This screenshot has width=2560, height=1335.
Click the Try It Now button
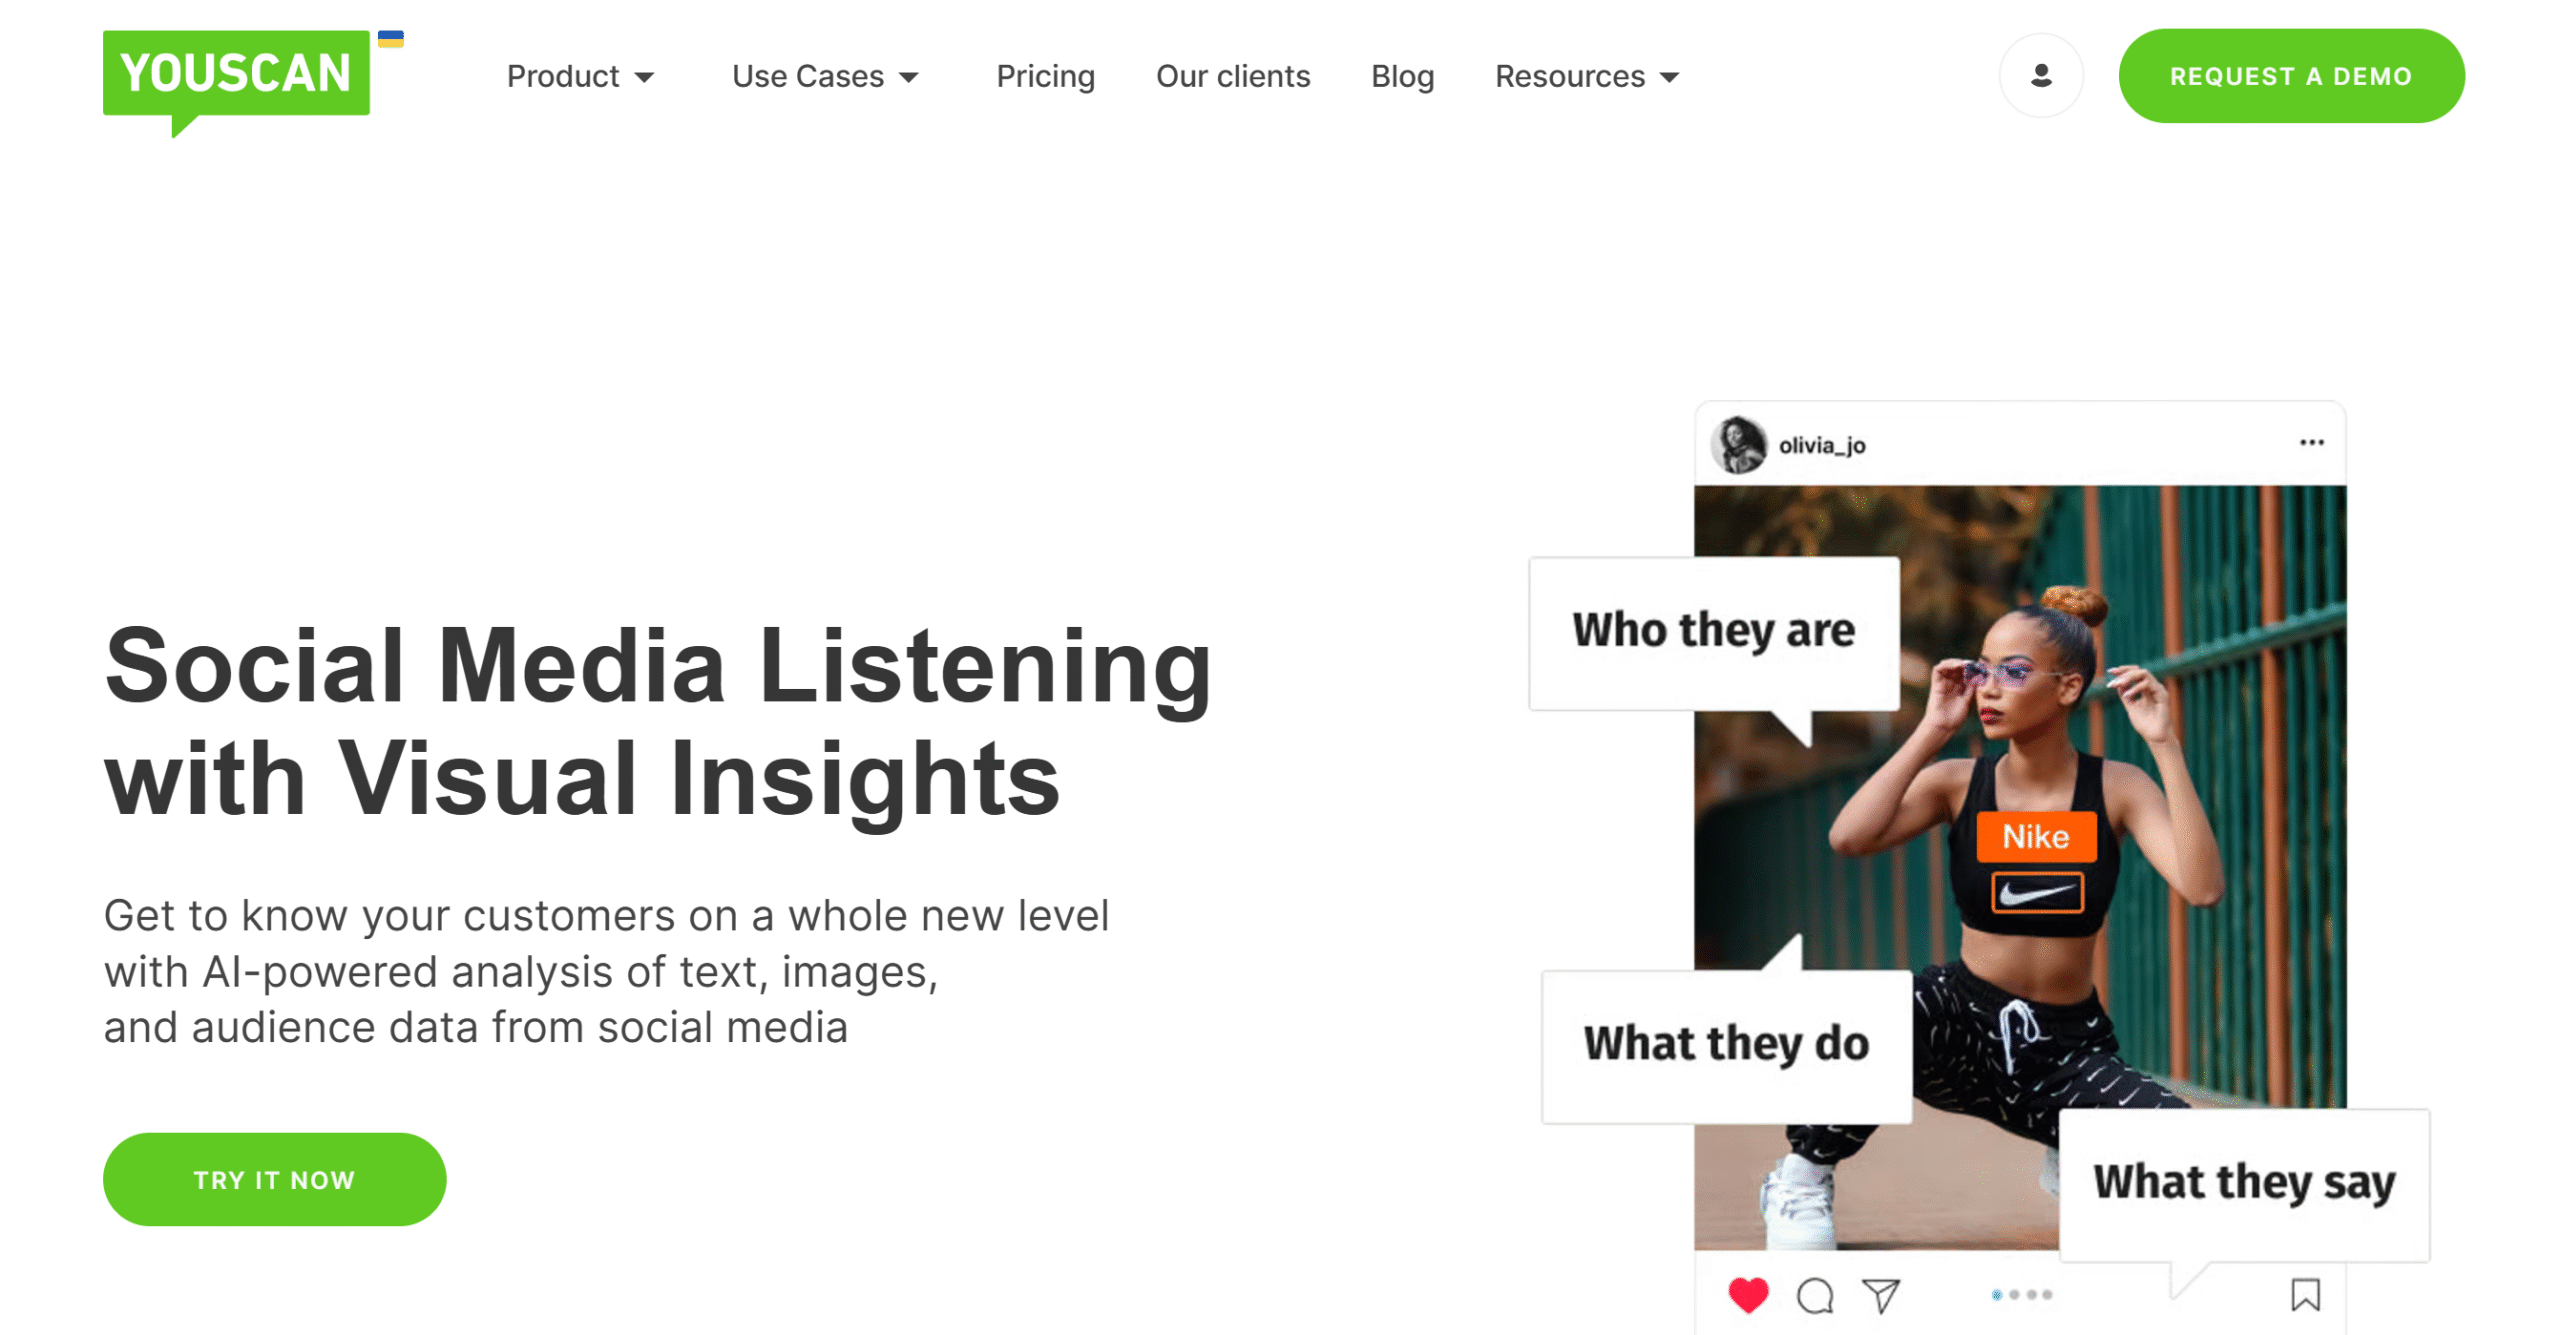[274, 1179]
